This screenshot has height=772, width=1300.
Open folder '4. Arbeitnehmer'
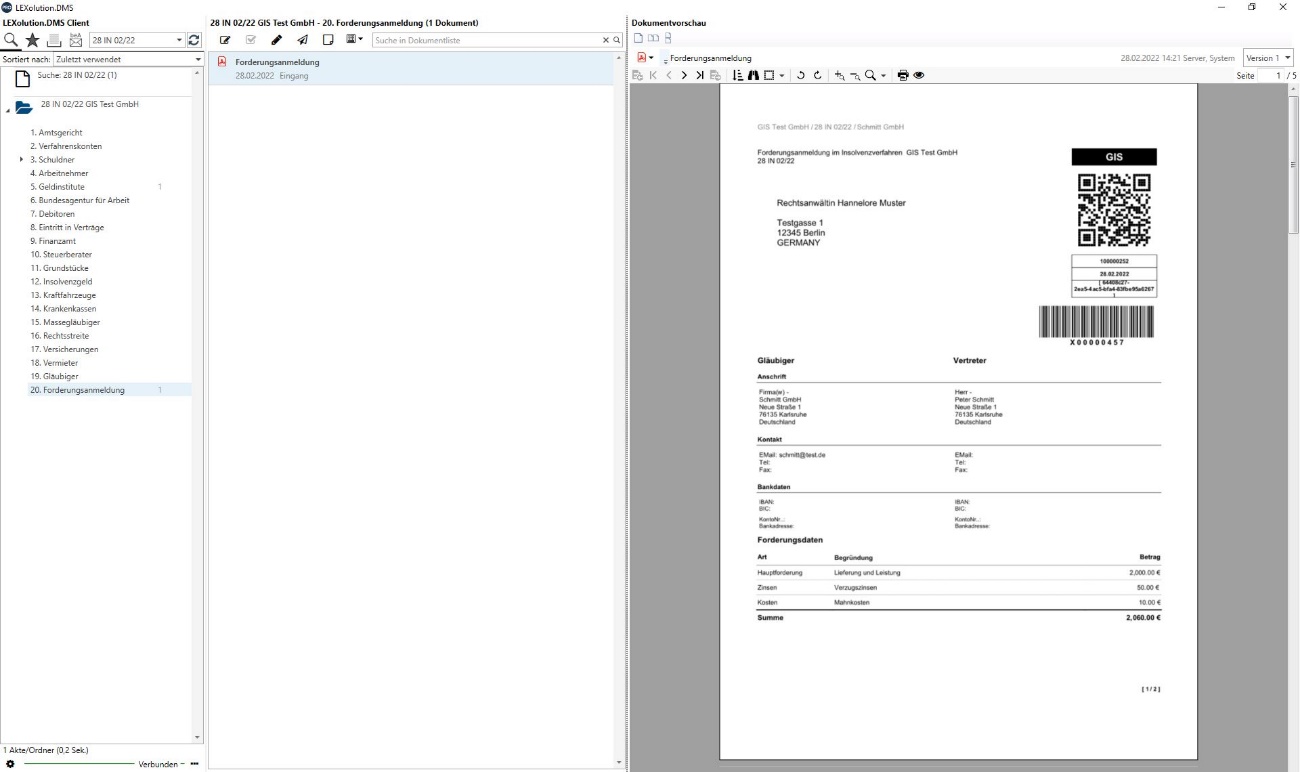(59, 173)
